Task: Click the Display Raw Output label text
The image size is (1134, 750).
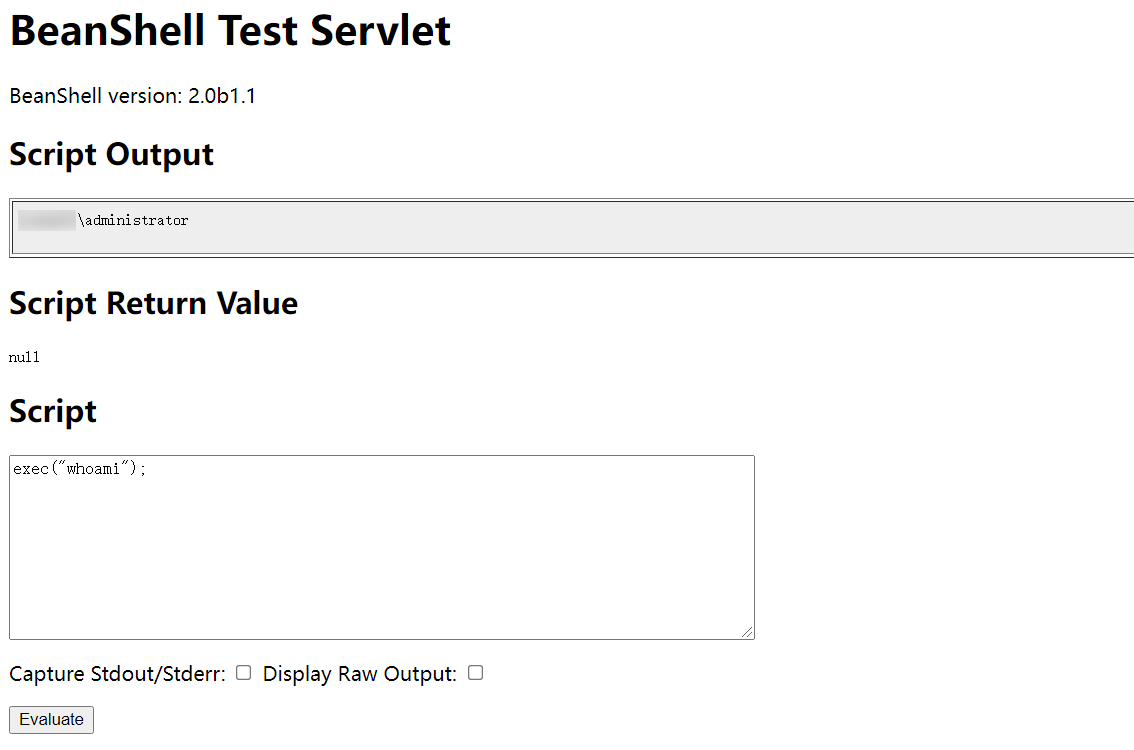Action: (x=359, y=674)
